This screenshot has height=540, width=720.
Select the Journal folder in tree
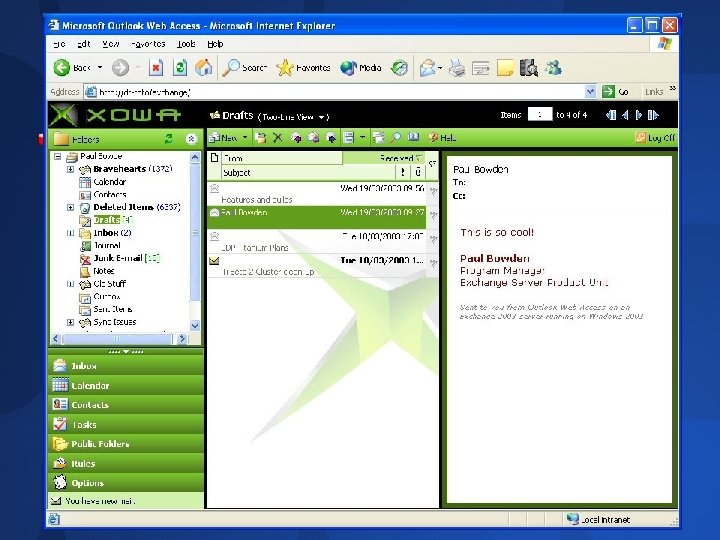[x=107, y=246]
